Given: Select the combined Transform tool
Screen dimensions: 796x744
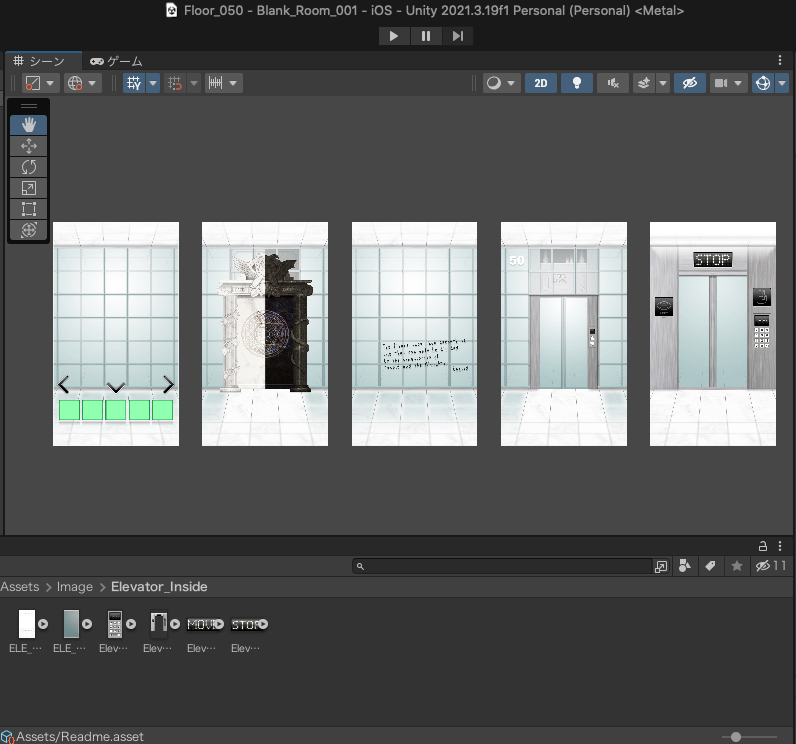Looking at the screenshot, I should 28,230.
